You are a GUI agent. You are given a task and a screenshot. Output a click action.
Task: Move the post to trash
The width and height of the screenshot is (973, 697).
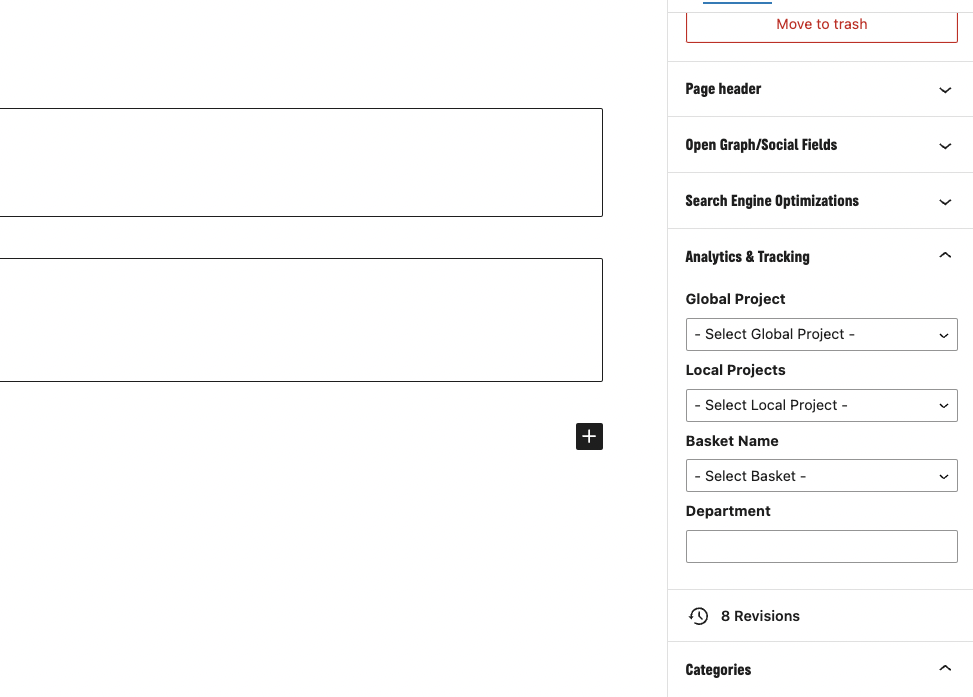click(821, 25)
